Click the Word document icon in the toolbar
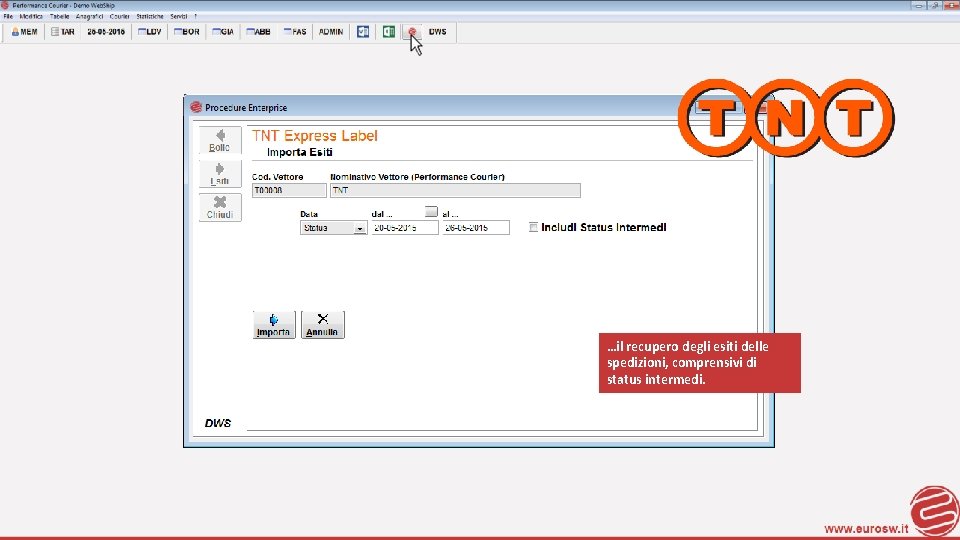This screenshot has width=960, height=540. (x=363, y=32)
